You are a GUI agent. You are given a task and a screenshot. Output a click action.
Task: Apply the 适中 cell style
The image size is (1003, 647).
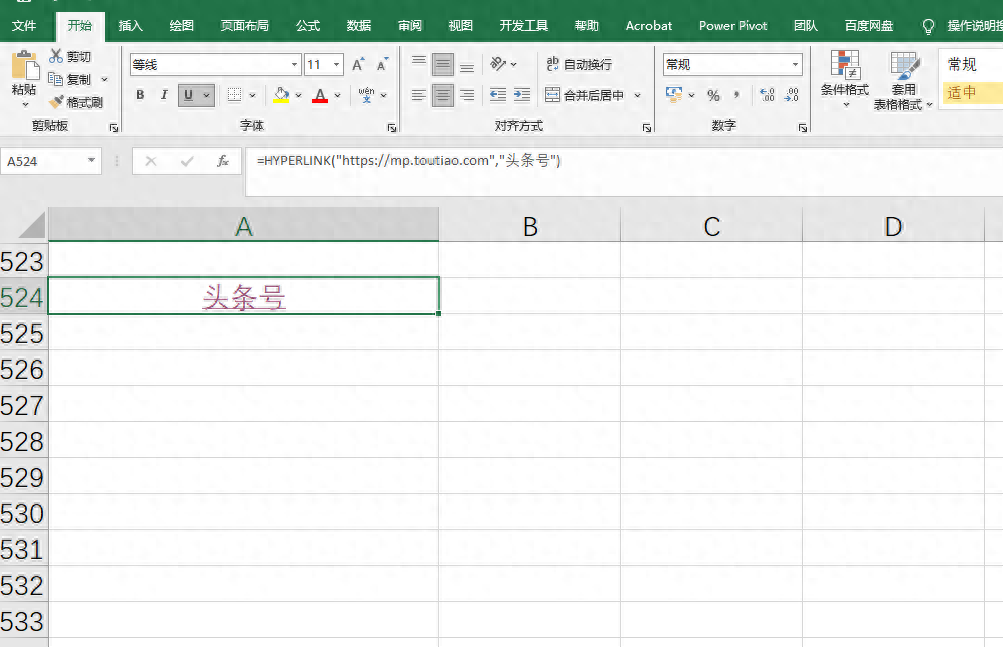coord(972,93)
